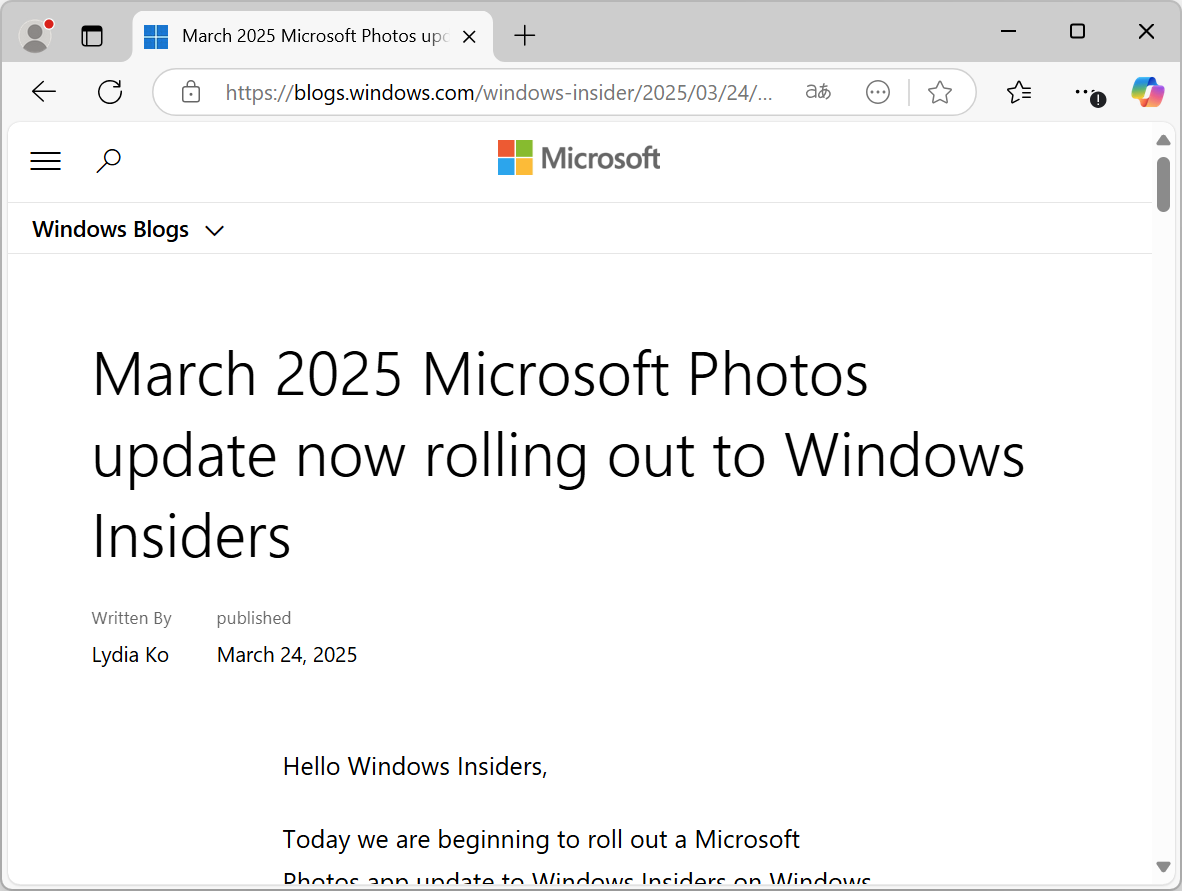This screenshot has width=1182, height=891.
Task: Click the URL address bar field
Action: point(498,93)
